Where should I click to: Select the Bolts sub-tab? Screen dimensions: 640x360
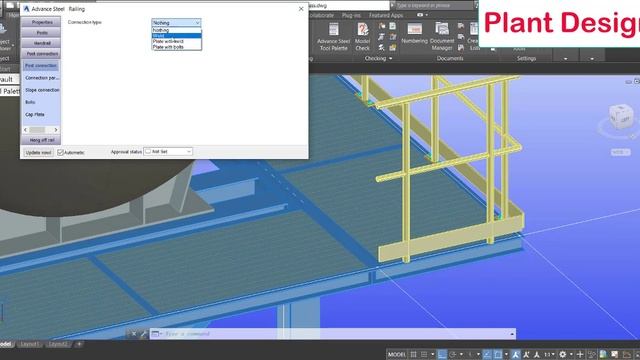(x=30, y=102)
